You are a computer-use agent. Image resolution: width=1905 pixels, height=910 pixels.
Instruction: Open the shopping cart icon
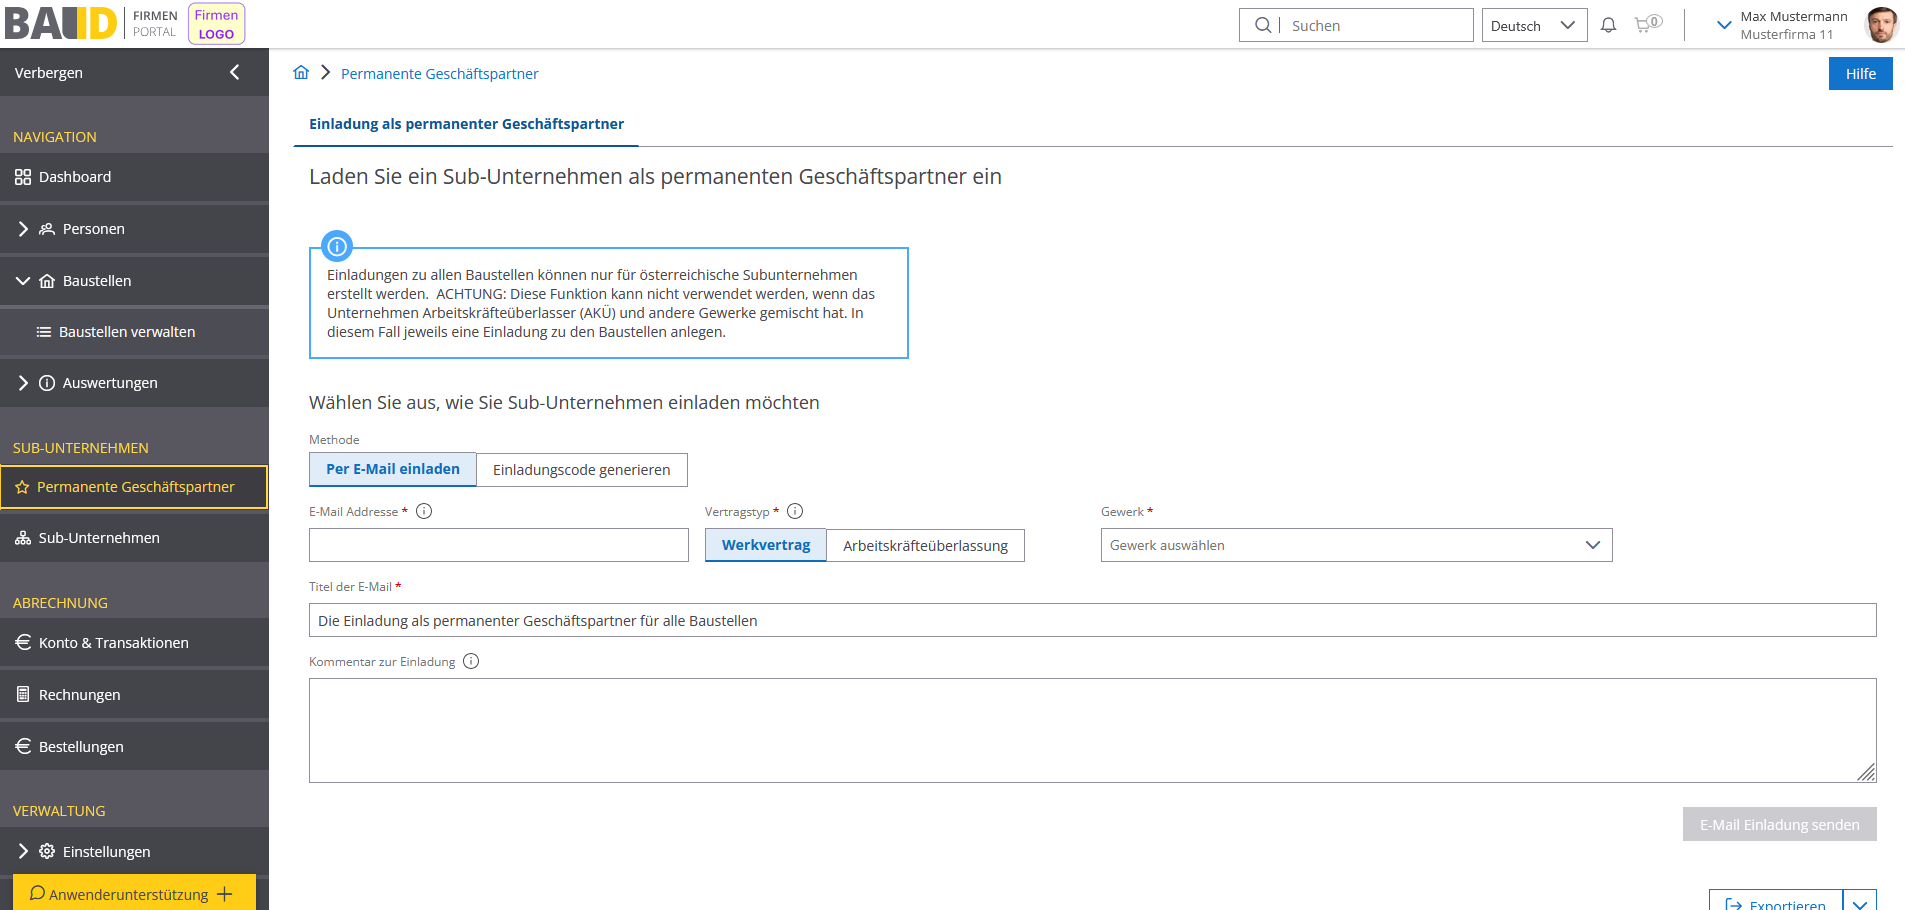[1645, 25]
